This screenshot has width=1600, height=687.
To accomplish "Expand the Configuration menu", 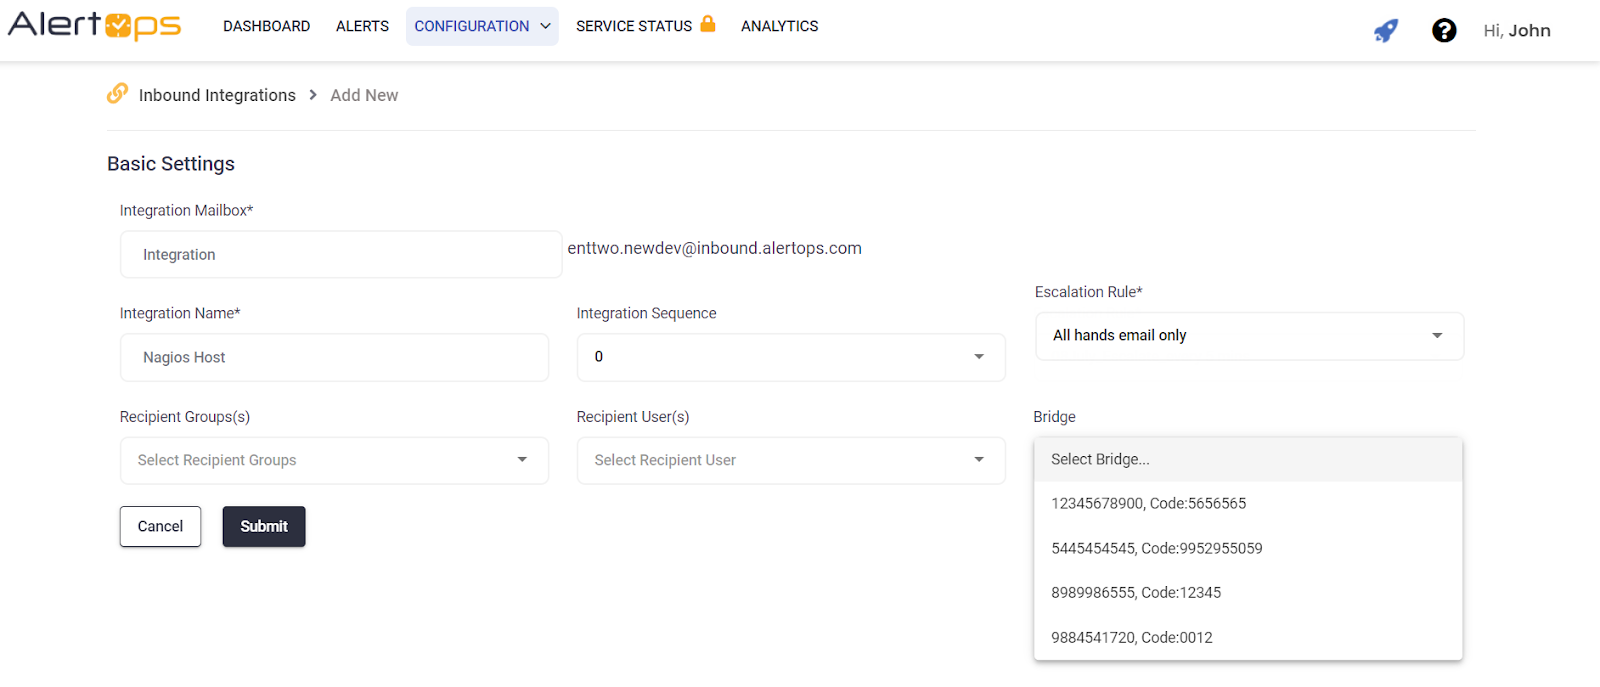I will pyautogui.click(x=482, y=26).
